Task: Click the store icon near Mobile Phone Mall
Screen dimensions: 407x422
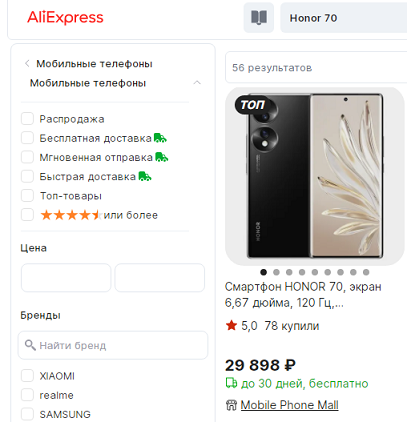Action: click(x=231, y=405)
